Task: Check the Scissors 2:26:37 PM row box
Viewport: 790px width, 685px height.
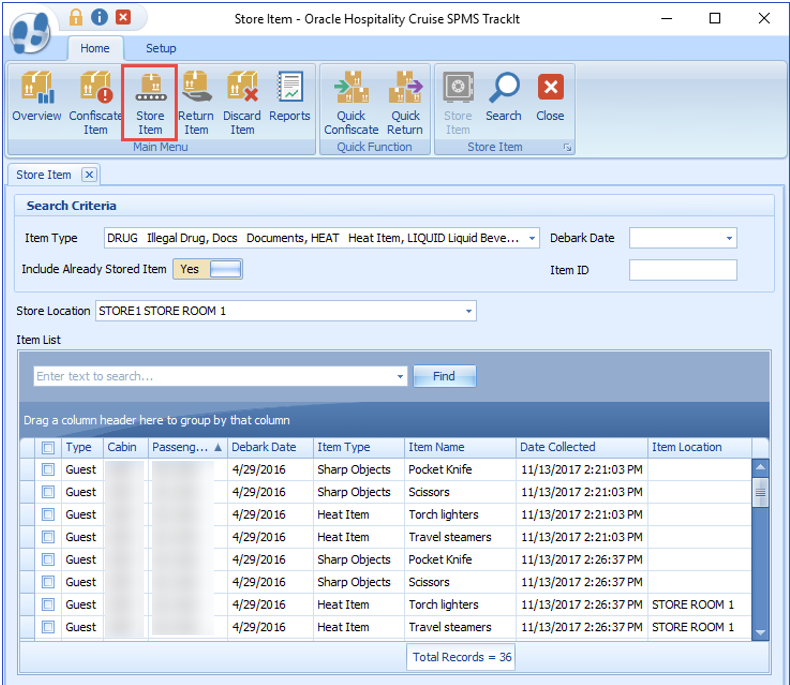Action: click(48, 582)
